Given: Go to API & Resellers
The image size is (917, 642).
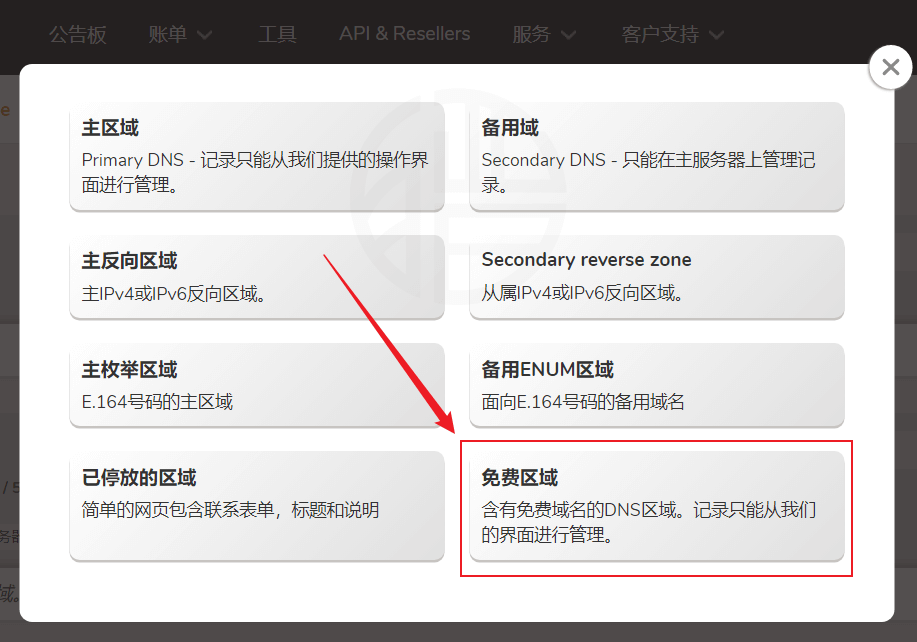Looking at the screenshot, I should pos(404,34).
